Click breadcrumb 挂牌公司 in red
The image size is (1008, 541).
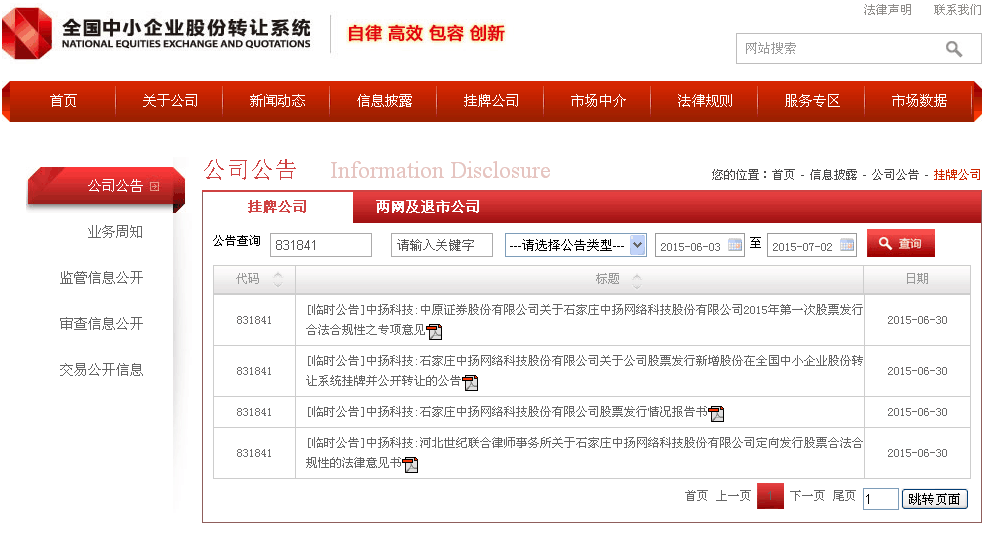tap(957, 175)
